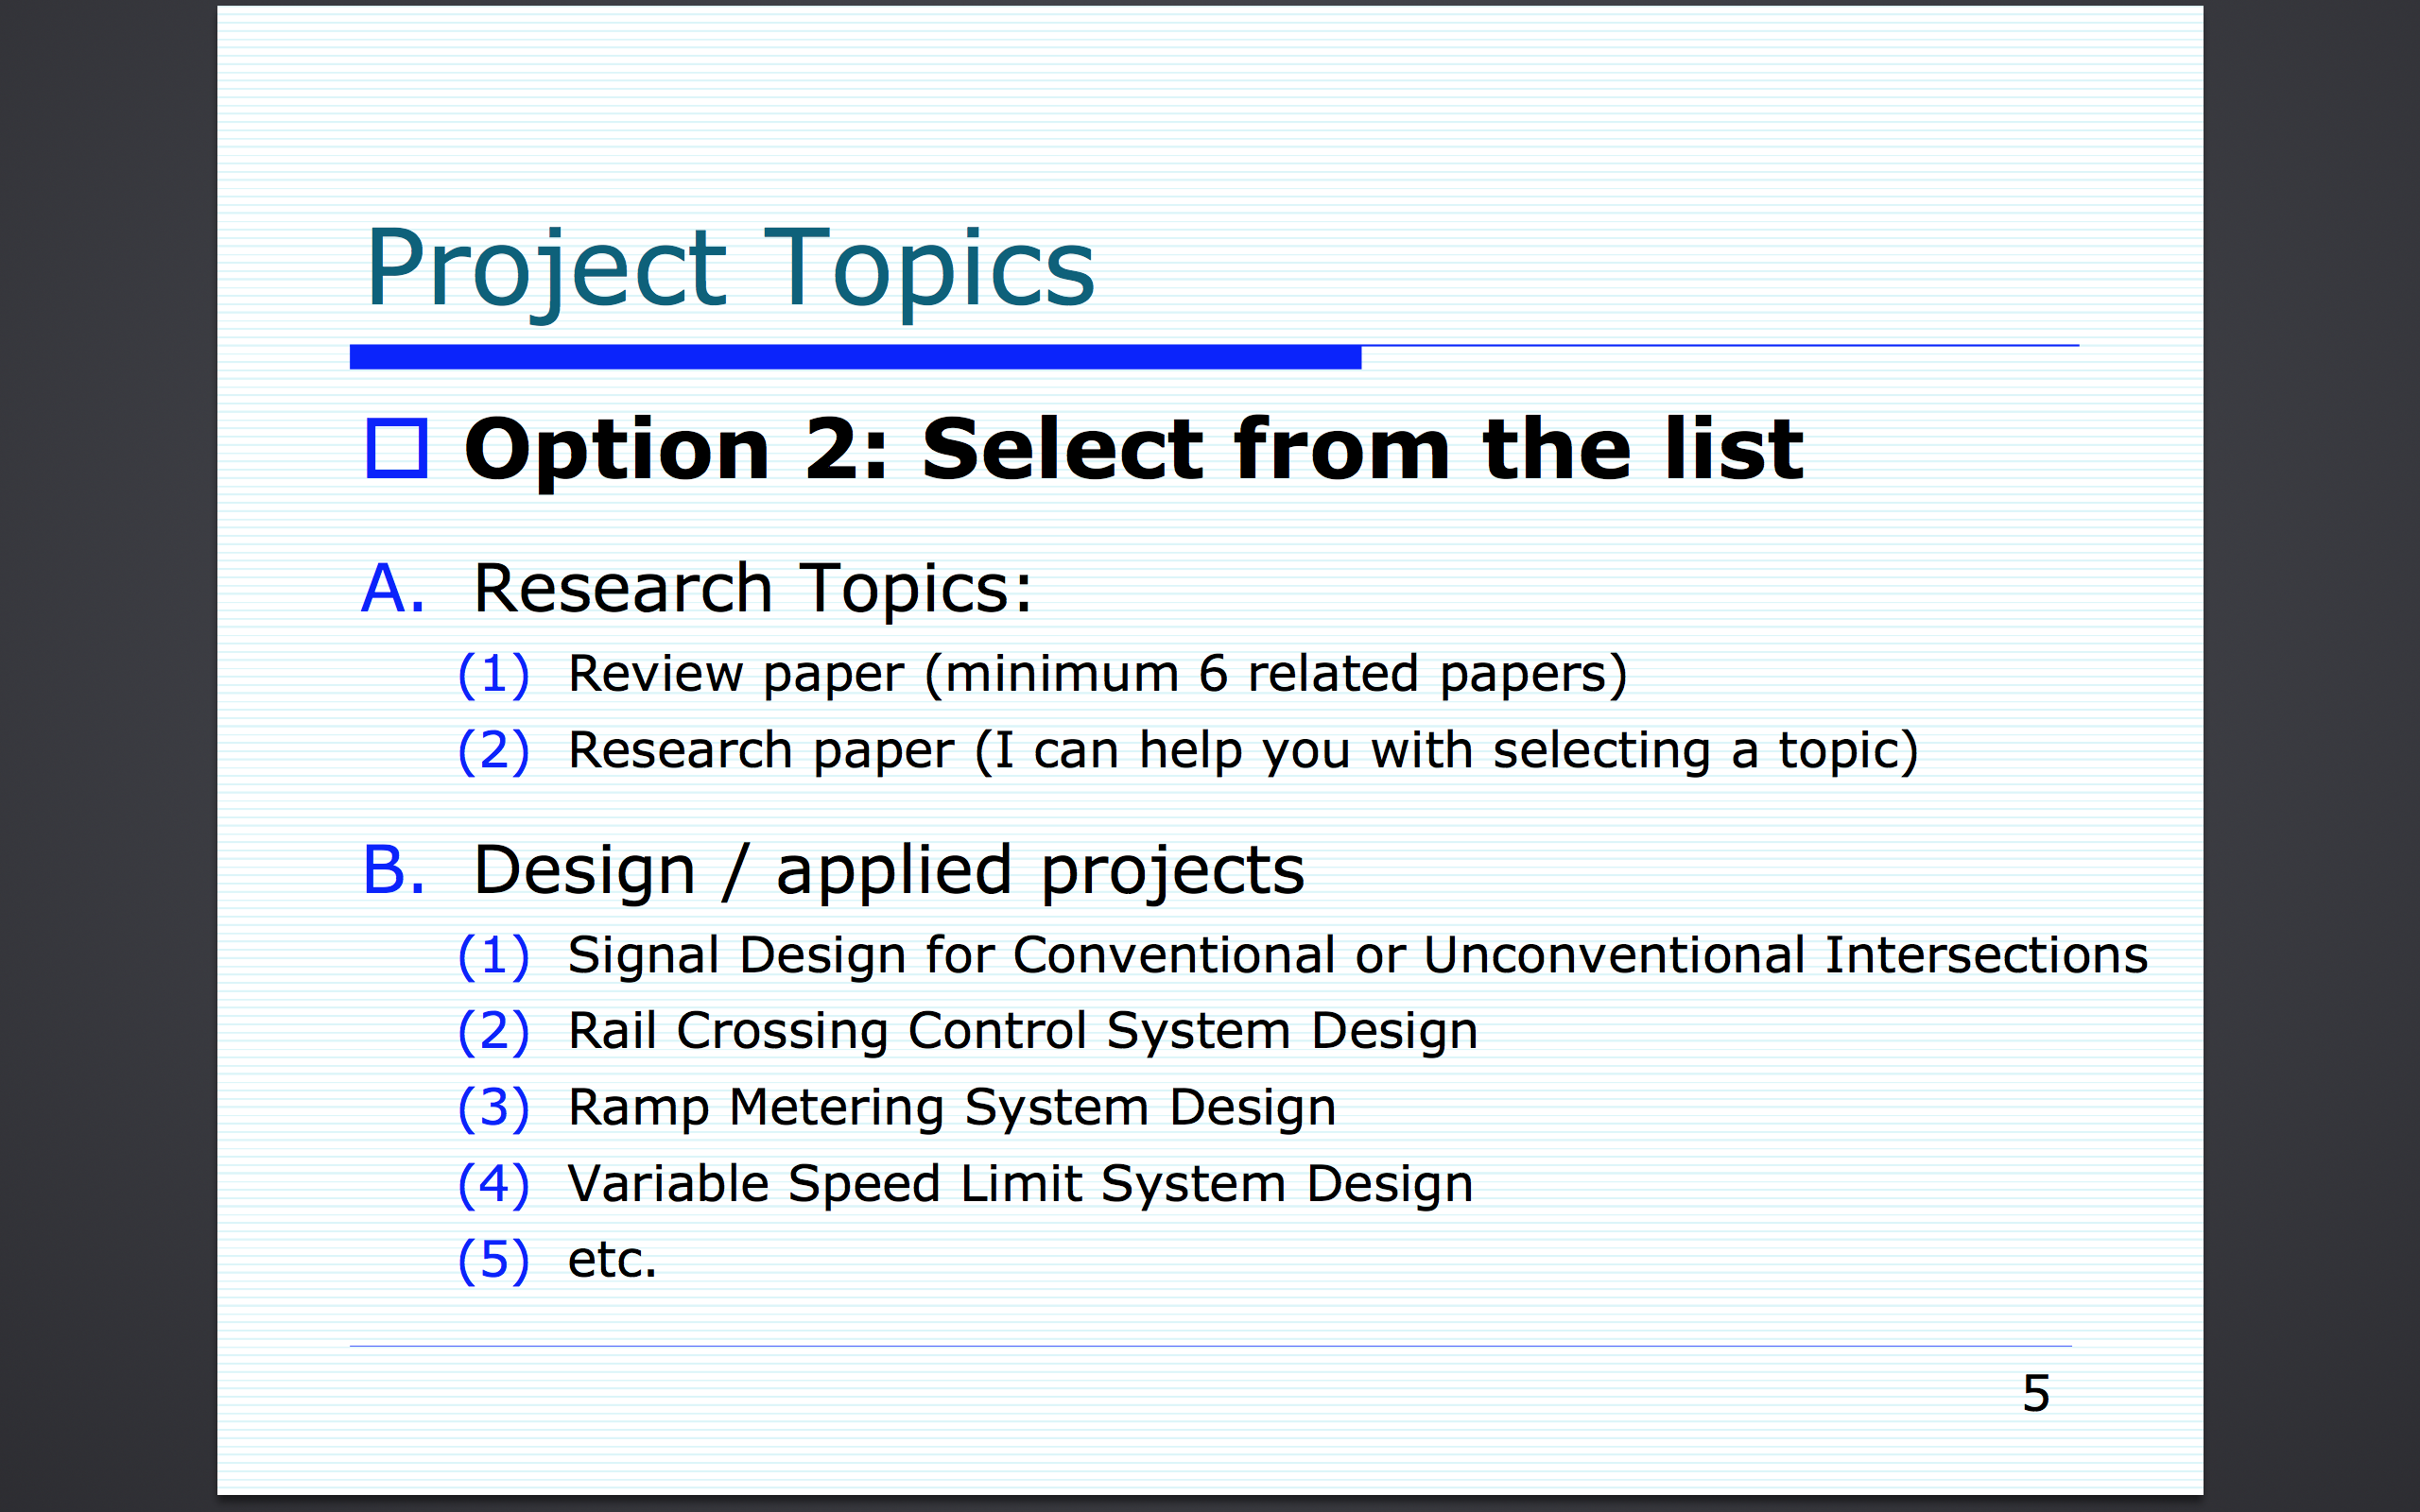The width and height of the screenshot is (2420, 1512).
Task: Click the blue letter B marker
Action: tap(393, 870)
